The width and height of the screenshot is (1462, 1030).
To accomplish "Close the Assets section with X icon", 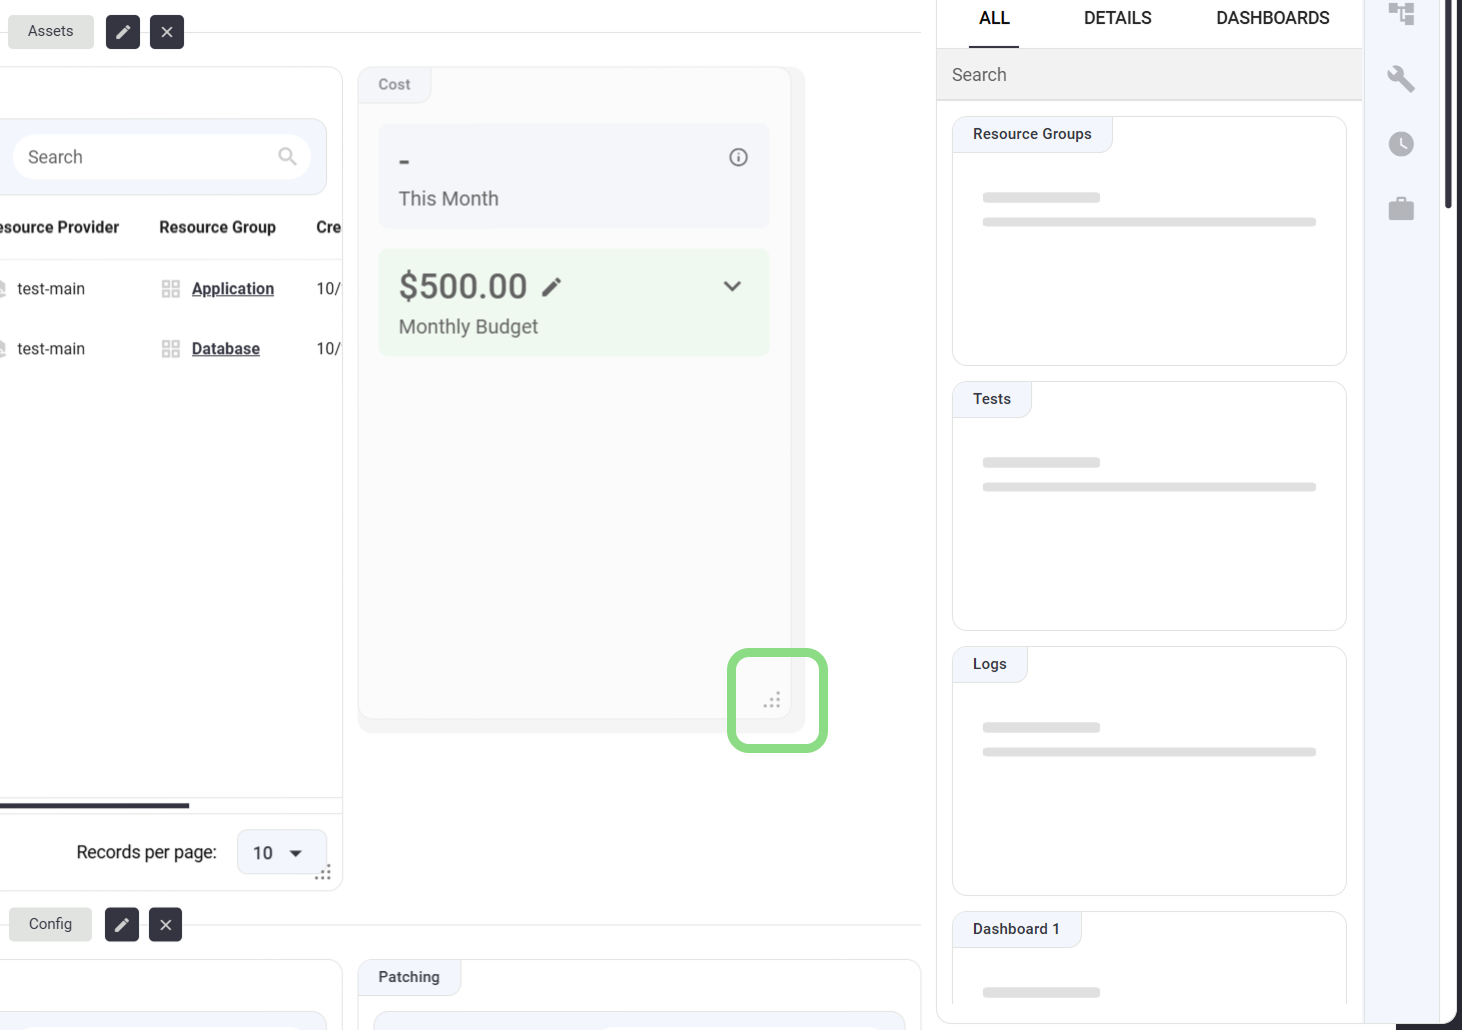I will (167, 32).
